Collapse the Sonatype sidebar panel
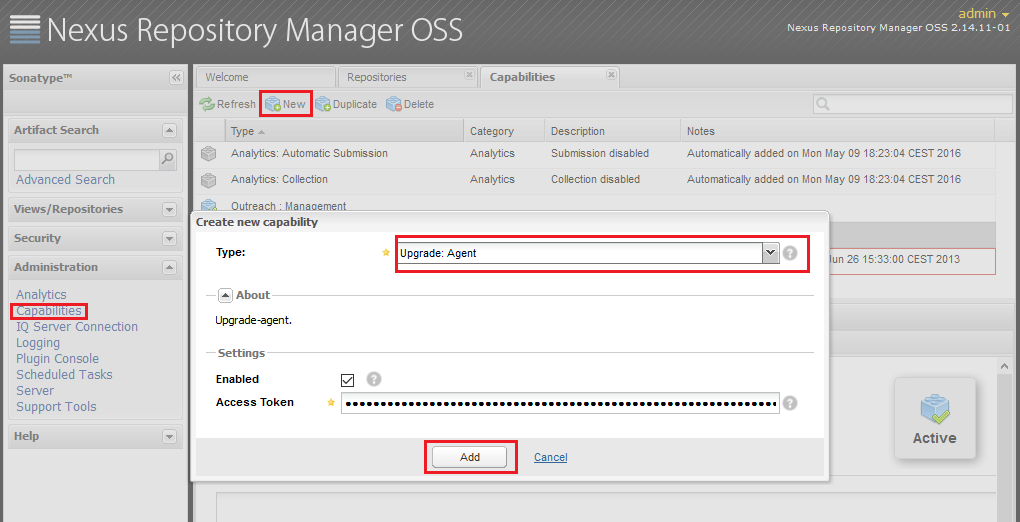 point(176,77)
